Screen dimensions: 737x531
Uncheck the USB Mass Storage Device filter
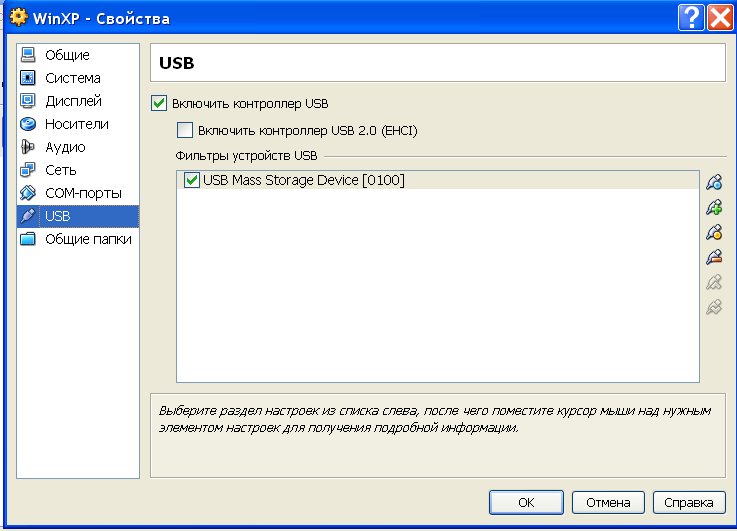click(x=192, y=180)
